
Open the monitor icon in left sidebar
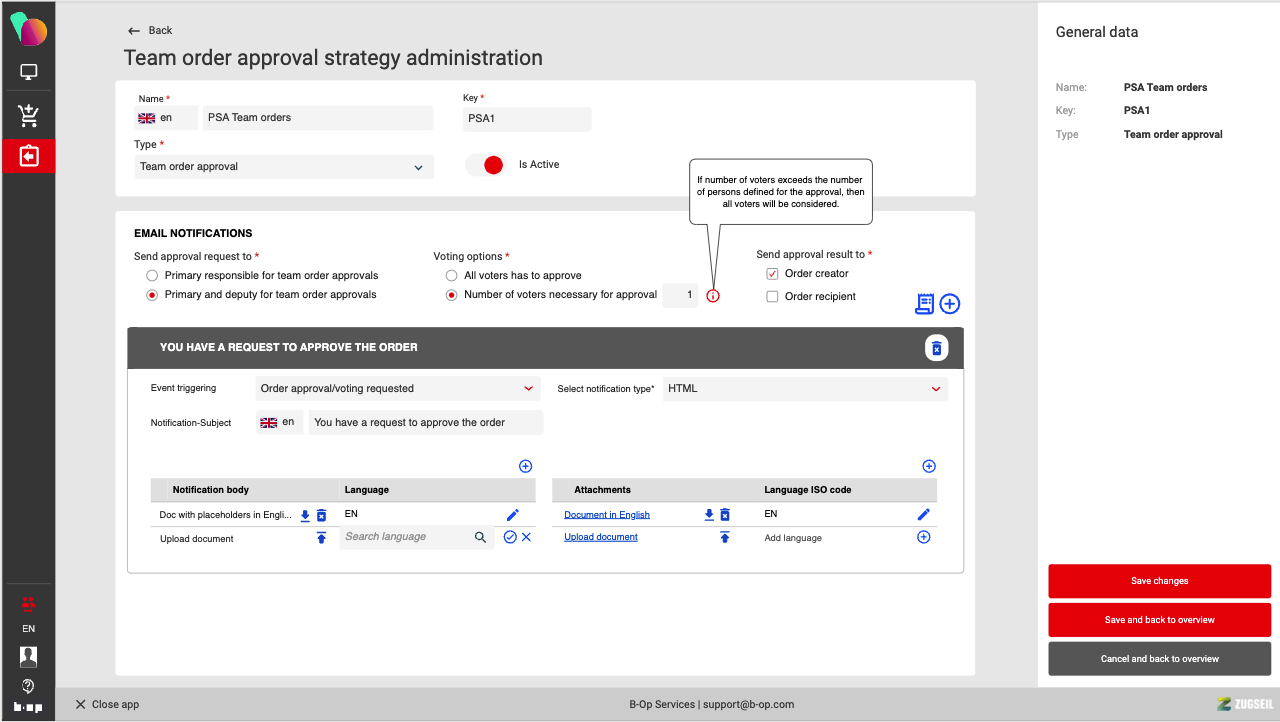click(28, 72)
